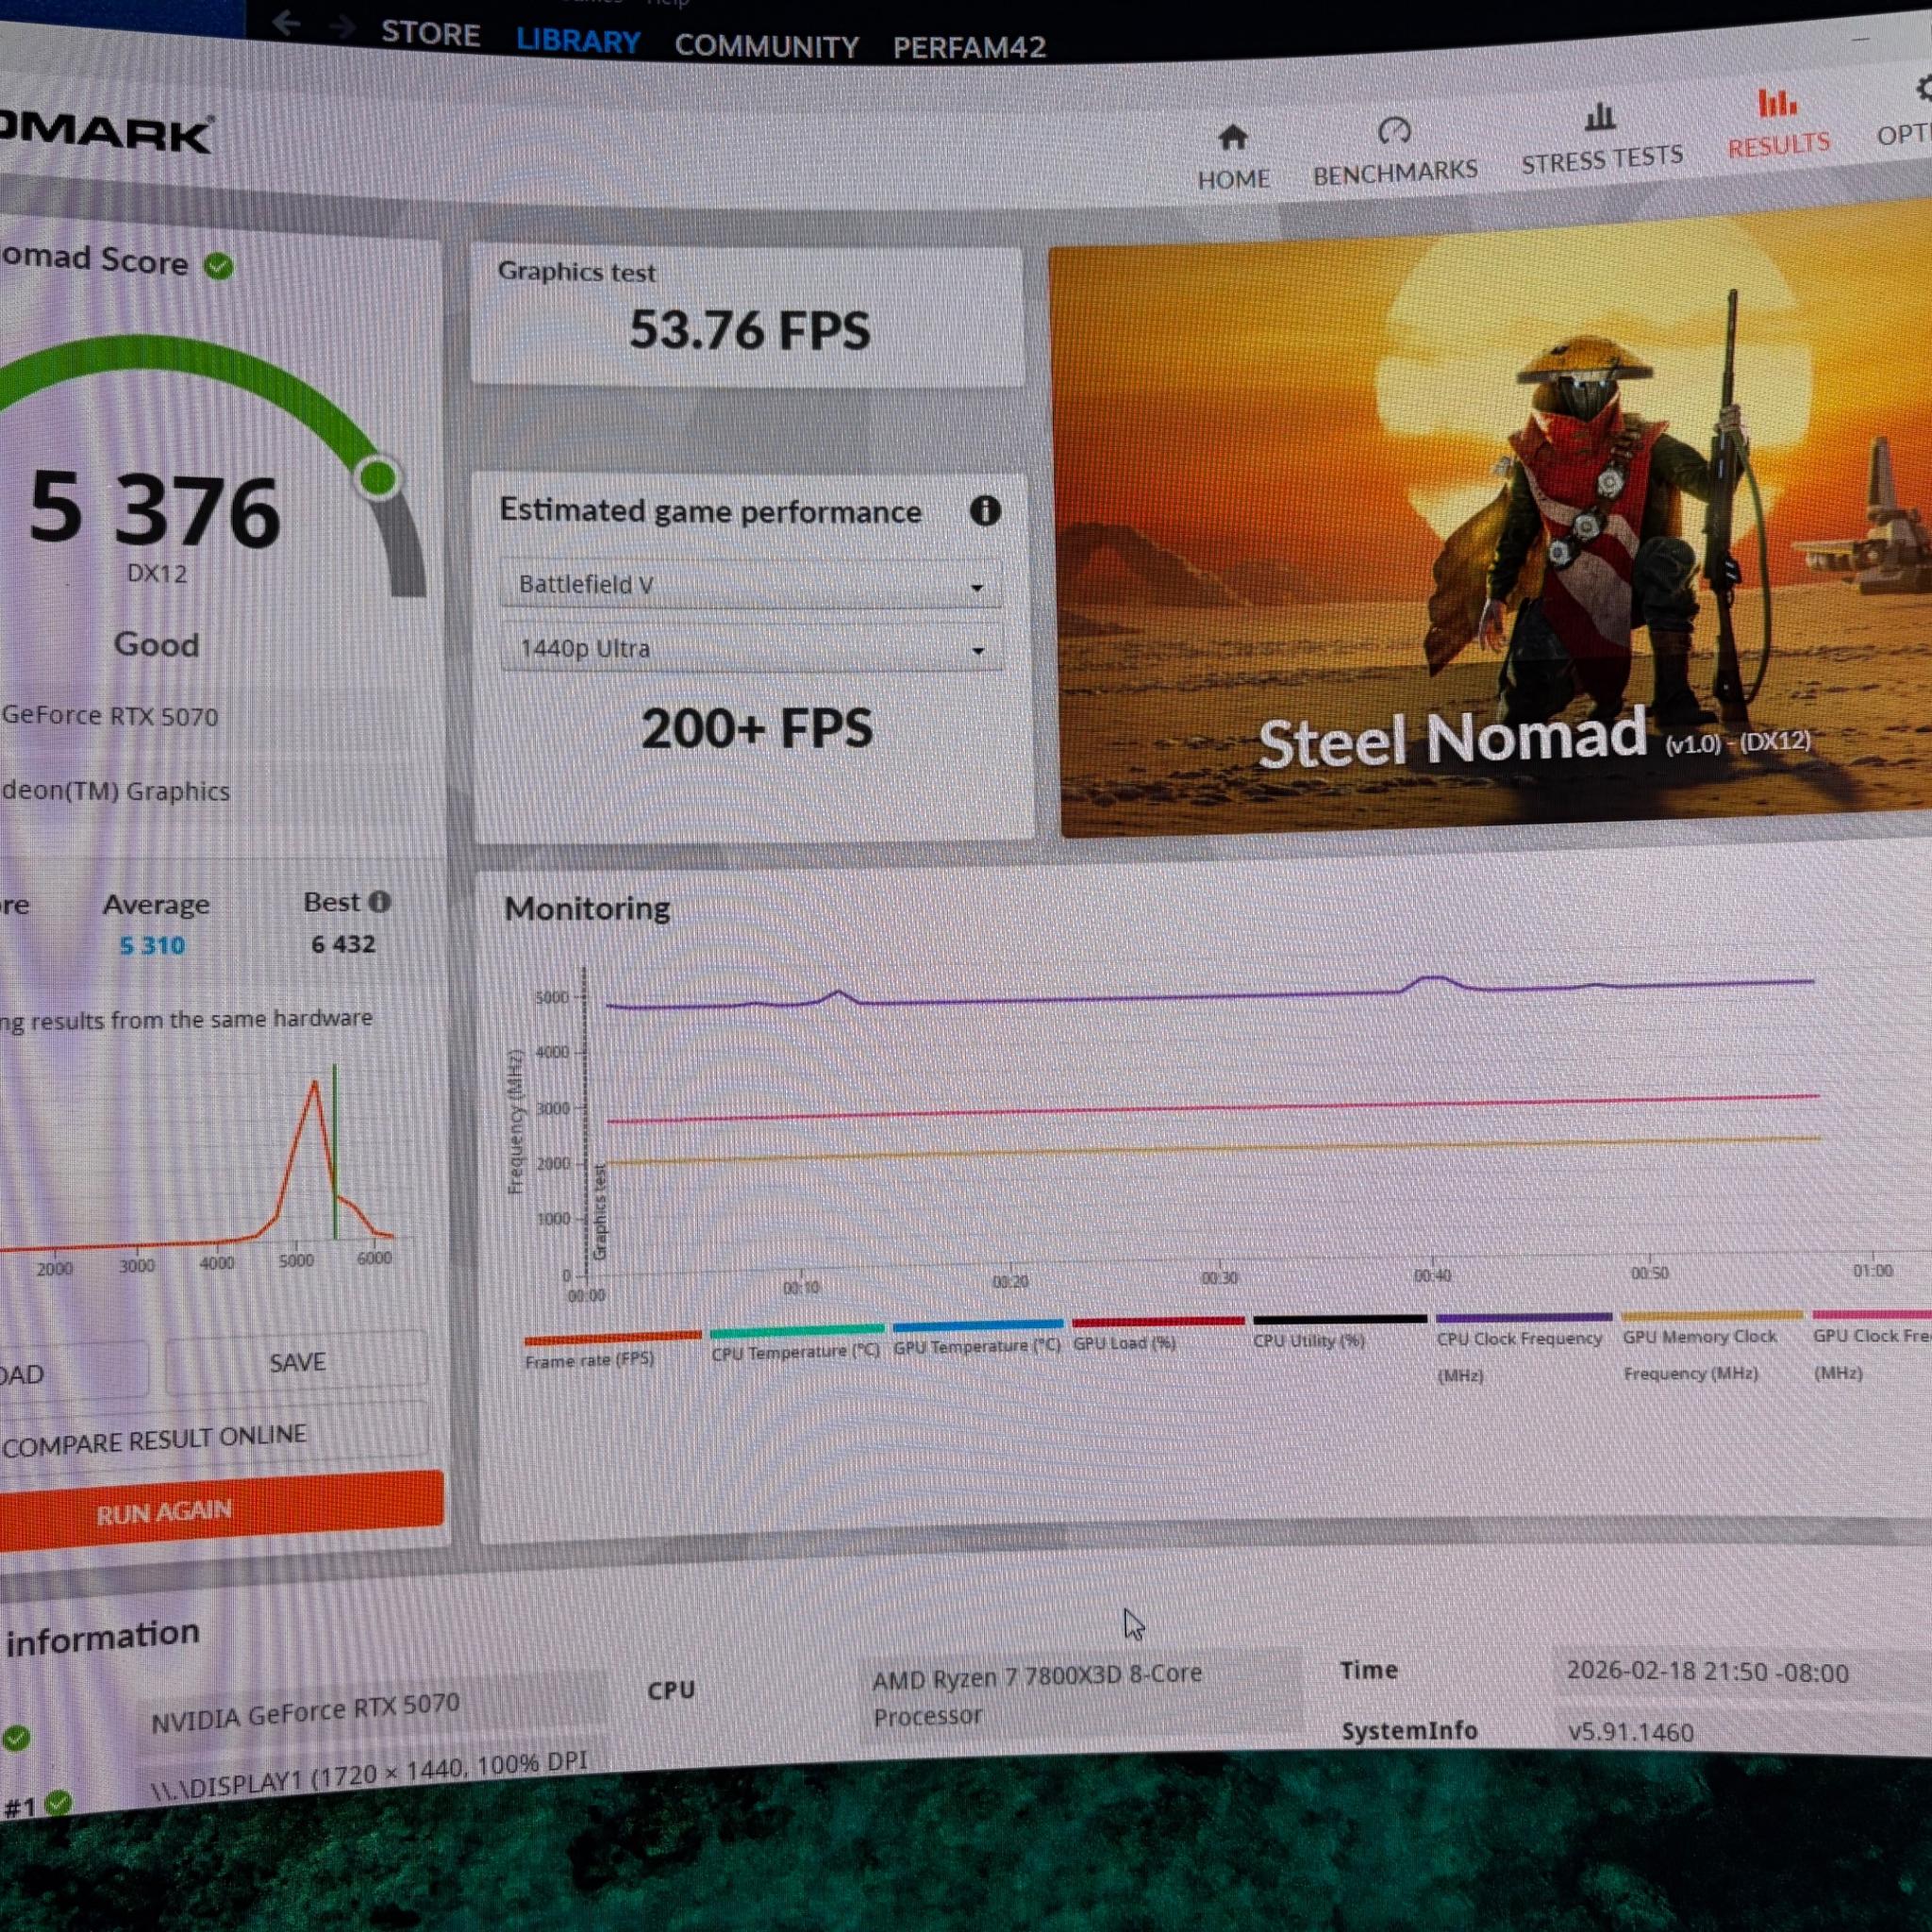Click green validation check beside Nomad Score
1932x1932 pixels.
[x=219, y=266]
